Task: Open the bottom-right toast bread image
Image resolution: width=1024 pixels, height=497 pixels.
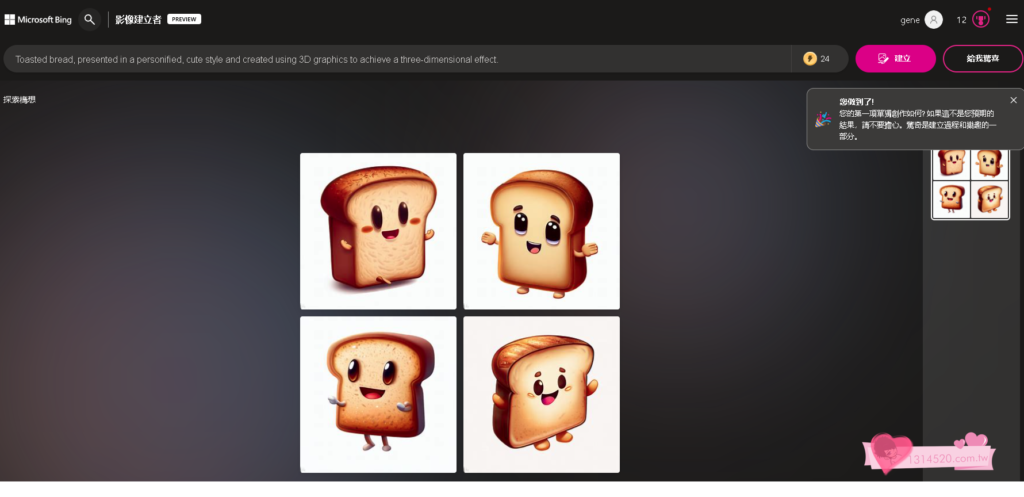Action: pos(541,394)
